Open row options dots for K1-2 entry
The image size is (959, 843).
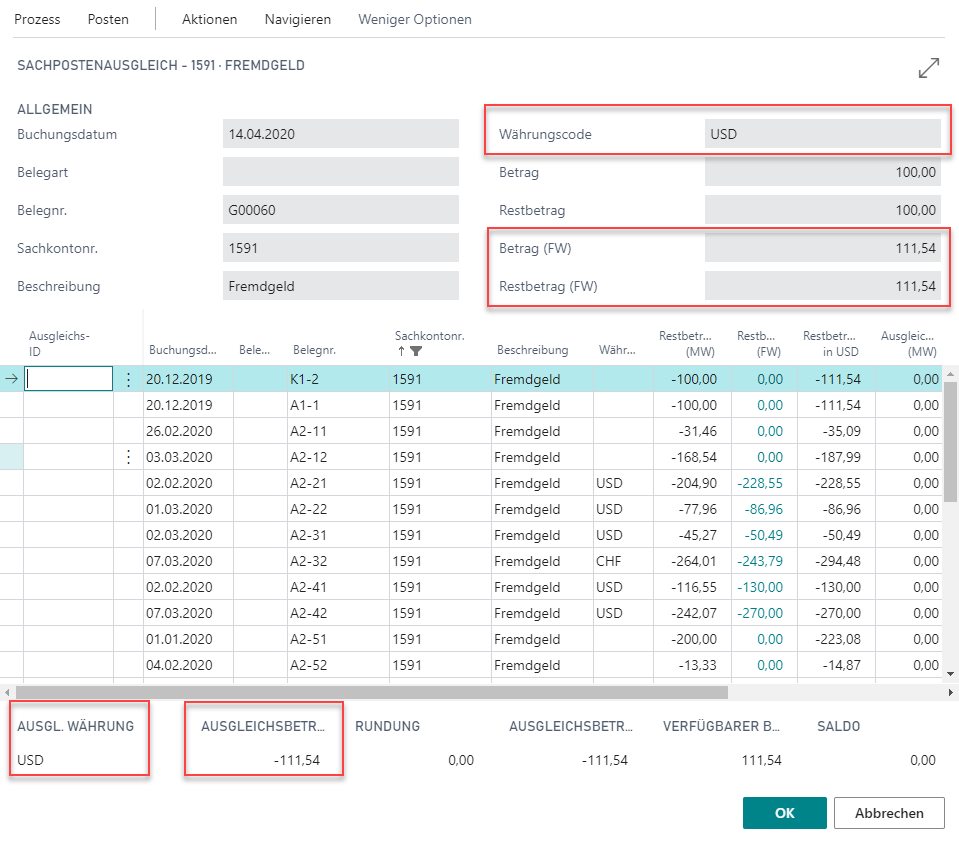128,379
